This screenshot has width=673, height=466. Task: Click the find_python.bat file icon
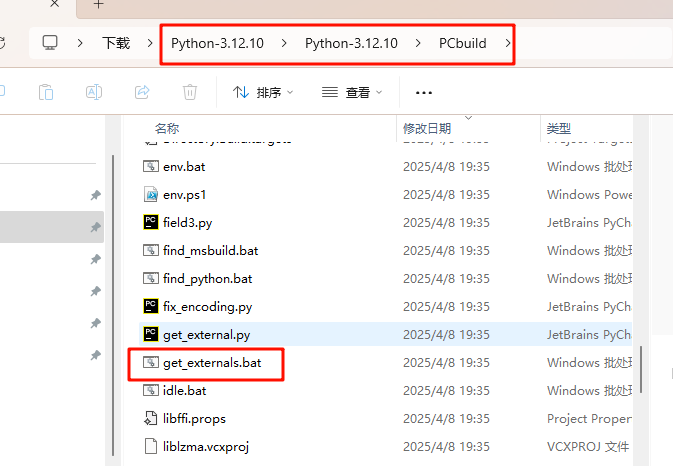pyautogui.click(x=151, y=278)
